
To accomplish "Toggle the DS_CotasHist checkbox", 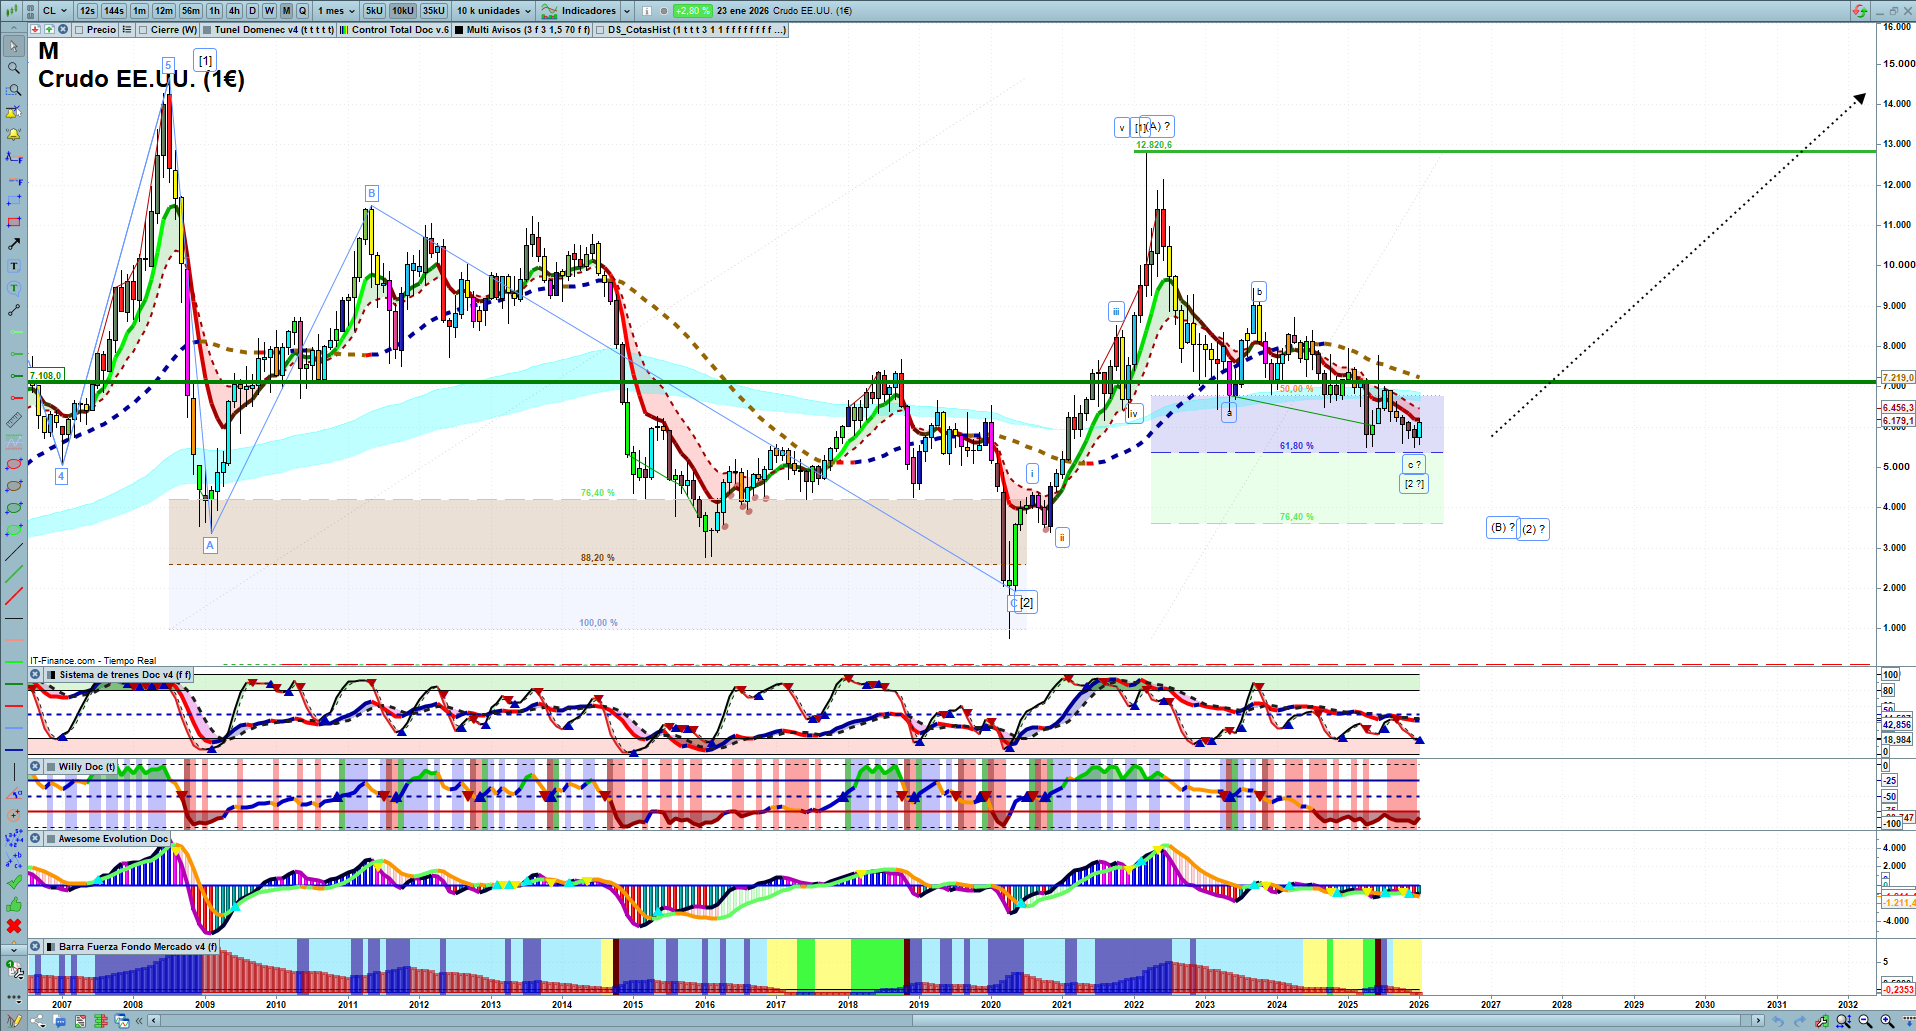I will click(x=600, y=30).
